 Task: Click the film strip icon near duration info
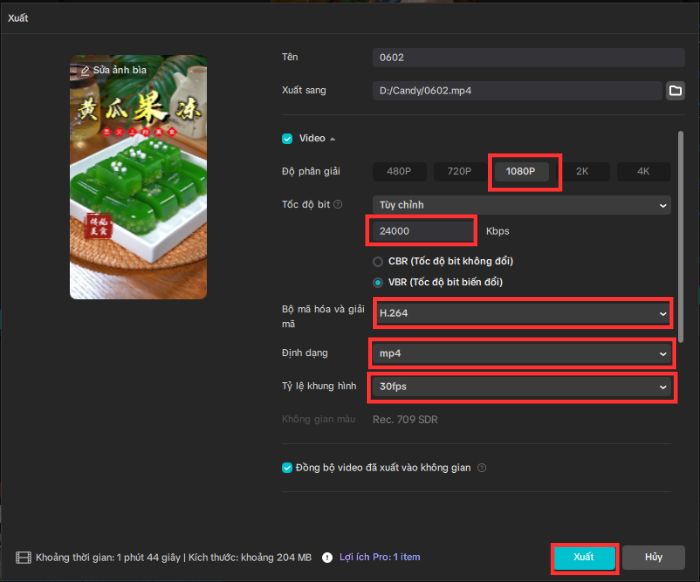(x=23, y=557)
